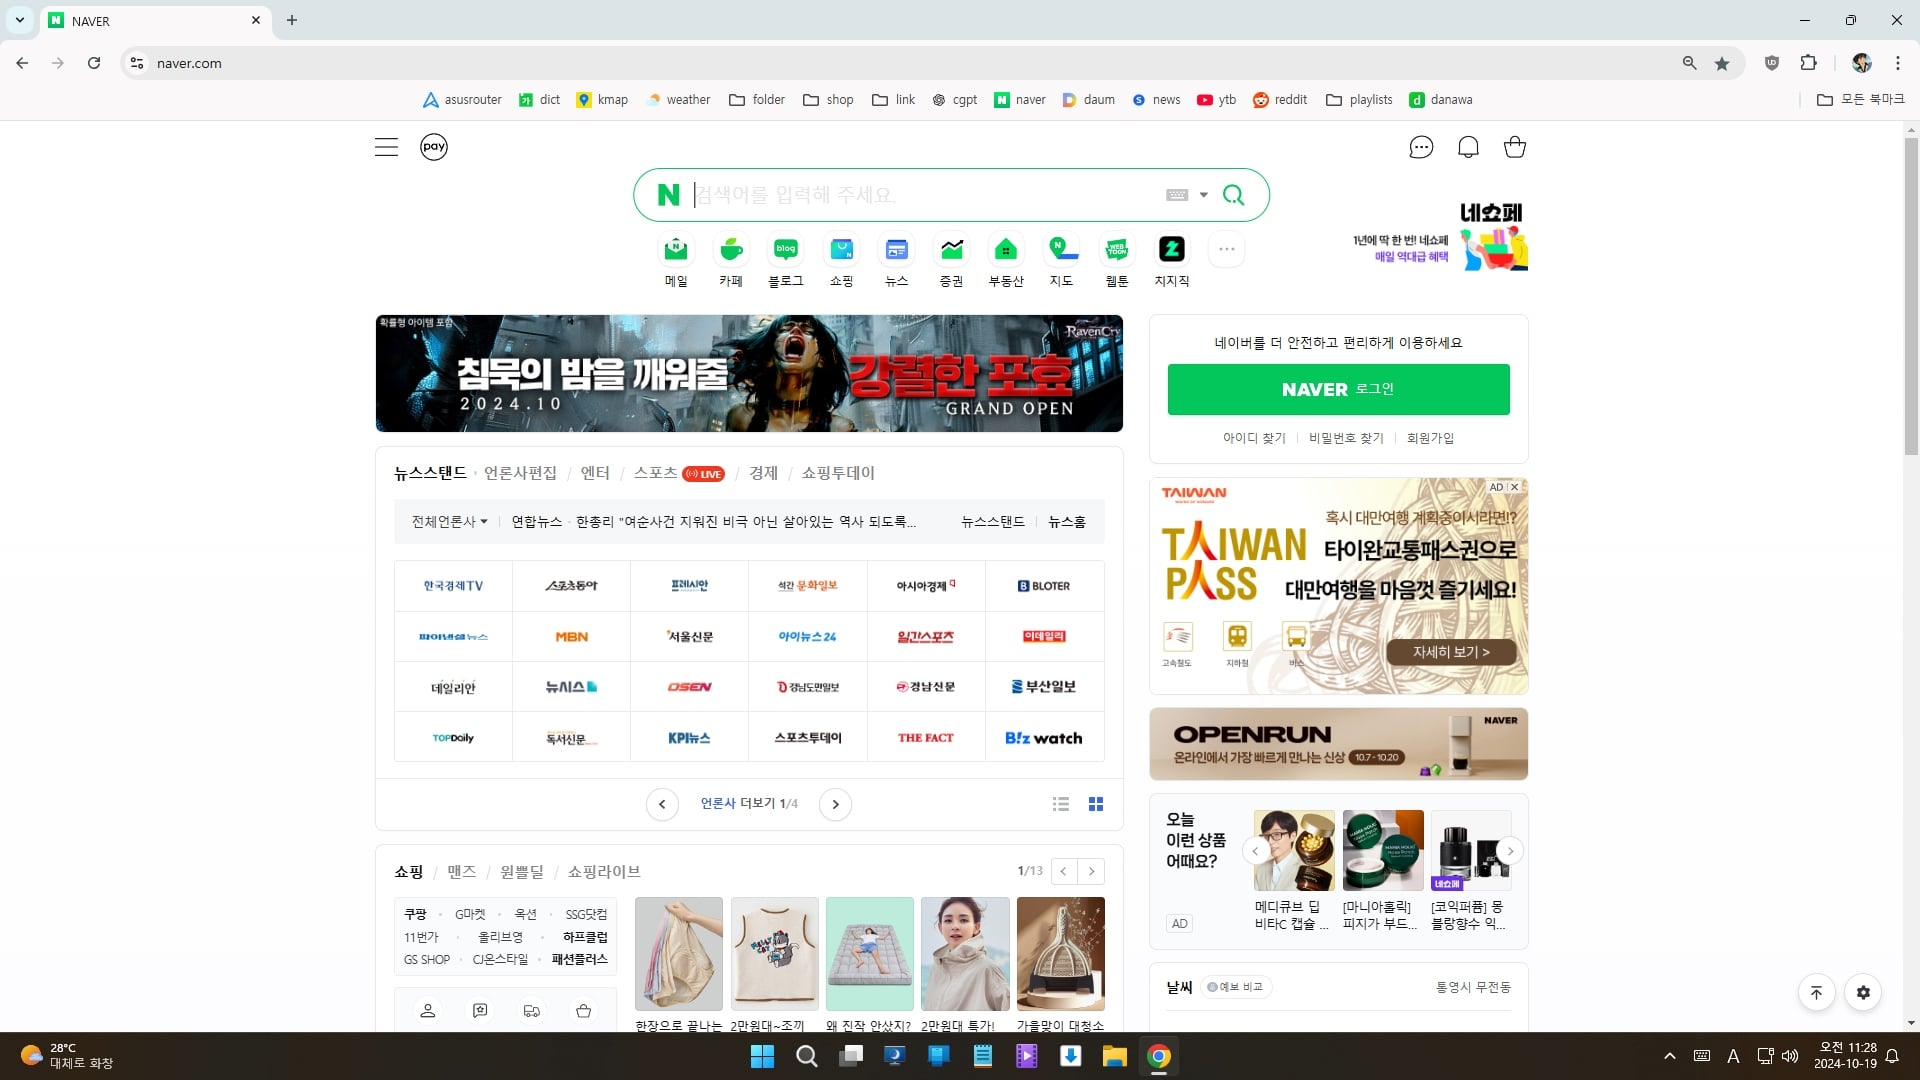Open the folder bookmark folder
This screenshot has height=1080, width=1920.
(x=757, y=100)
